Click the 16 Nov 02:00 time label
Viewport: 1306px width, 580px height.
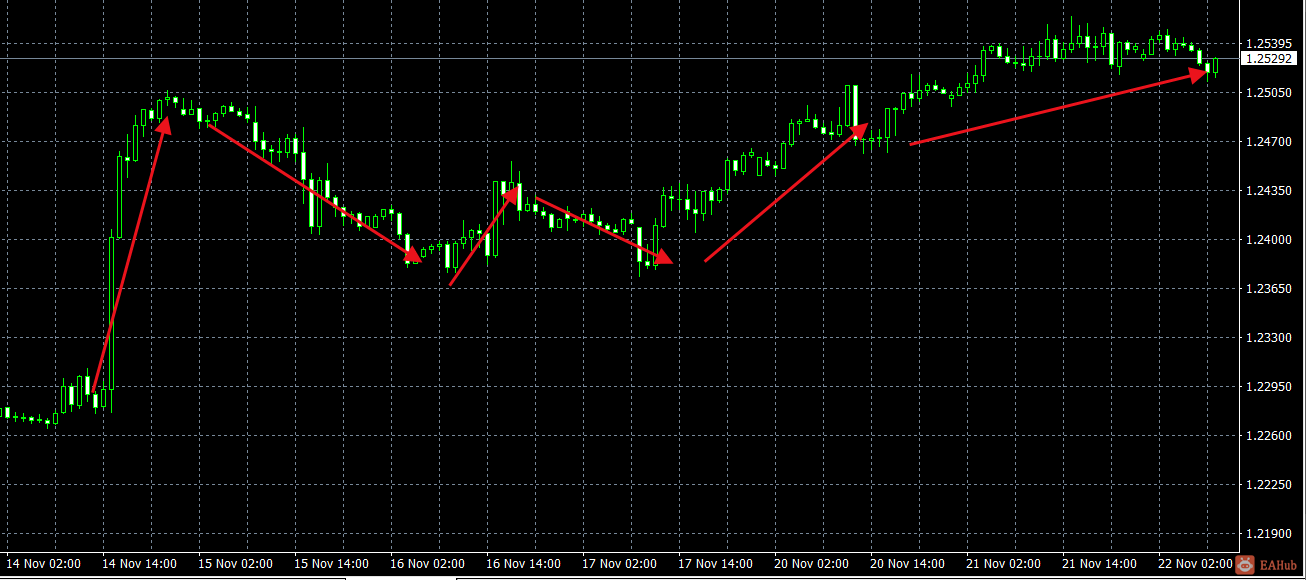427,564
